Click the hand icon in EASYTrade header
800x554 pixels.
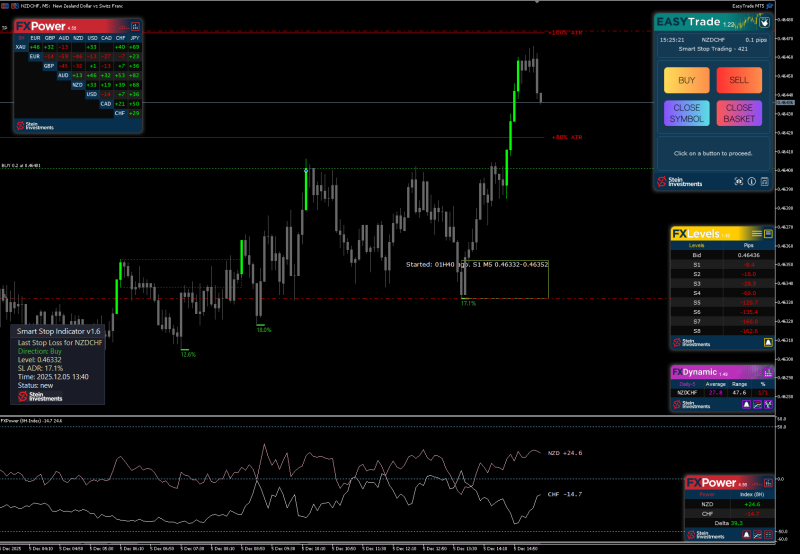click(764, 22)
